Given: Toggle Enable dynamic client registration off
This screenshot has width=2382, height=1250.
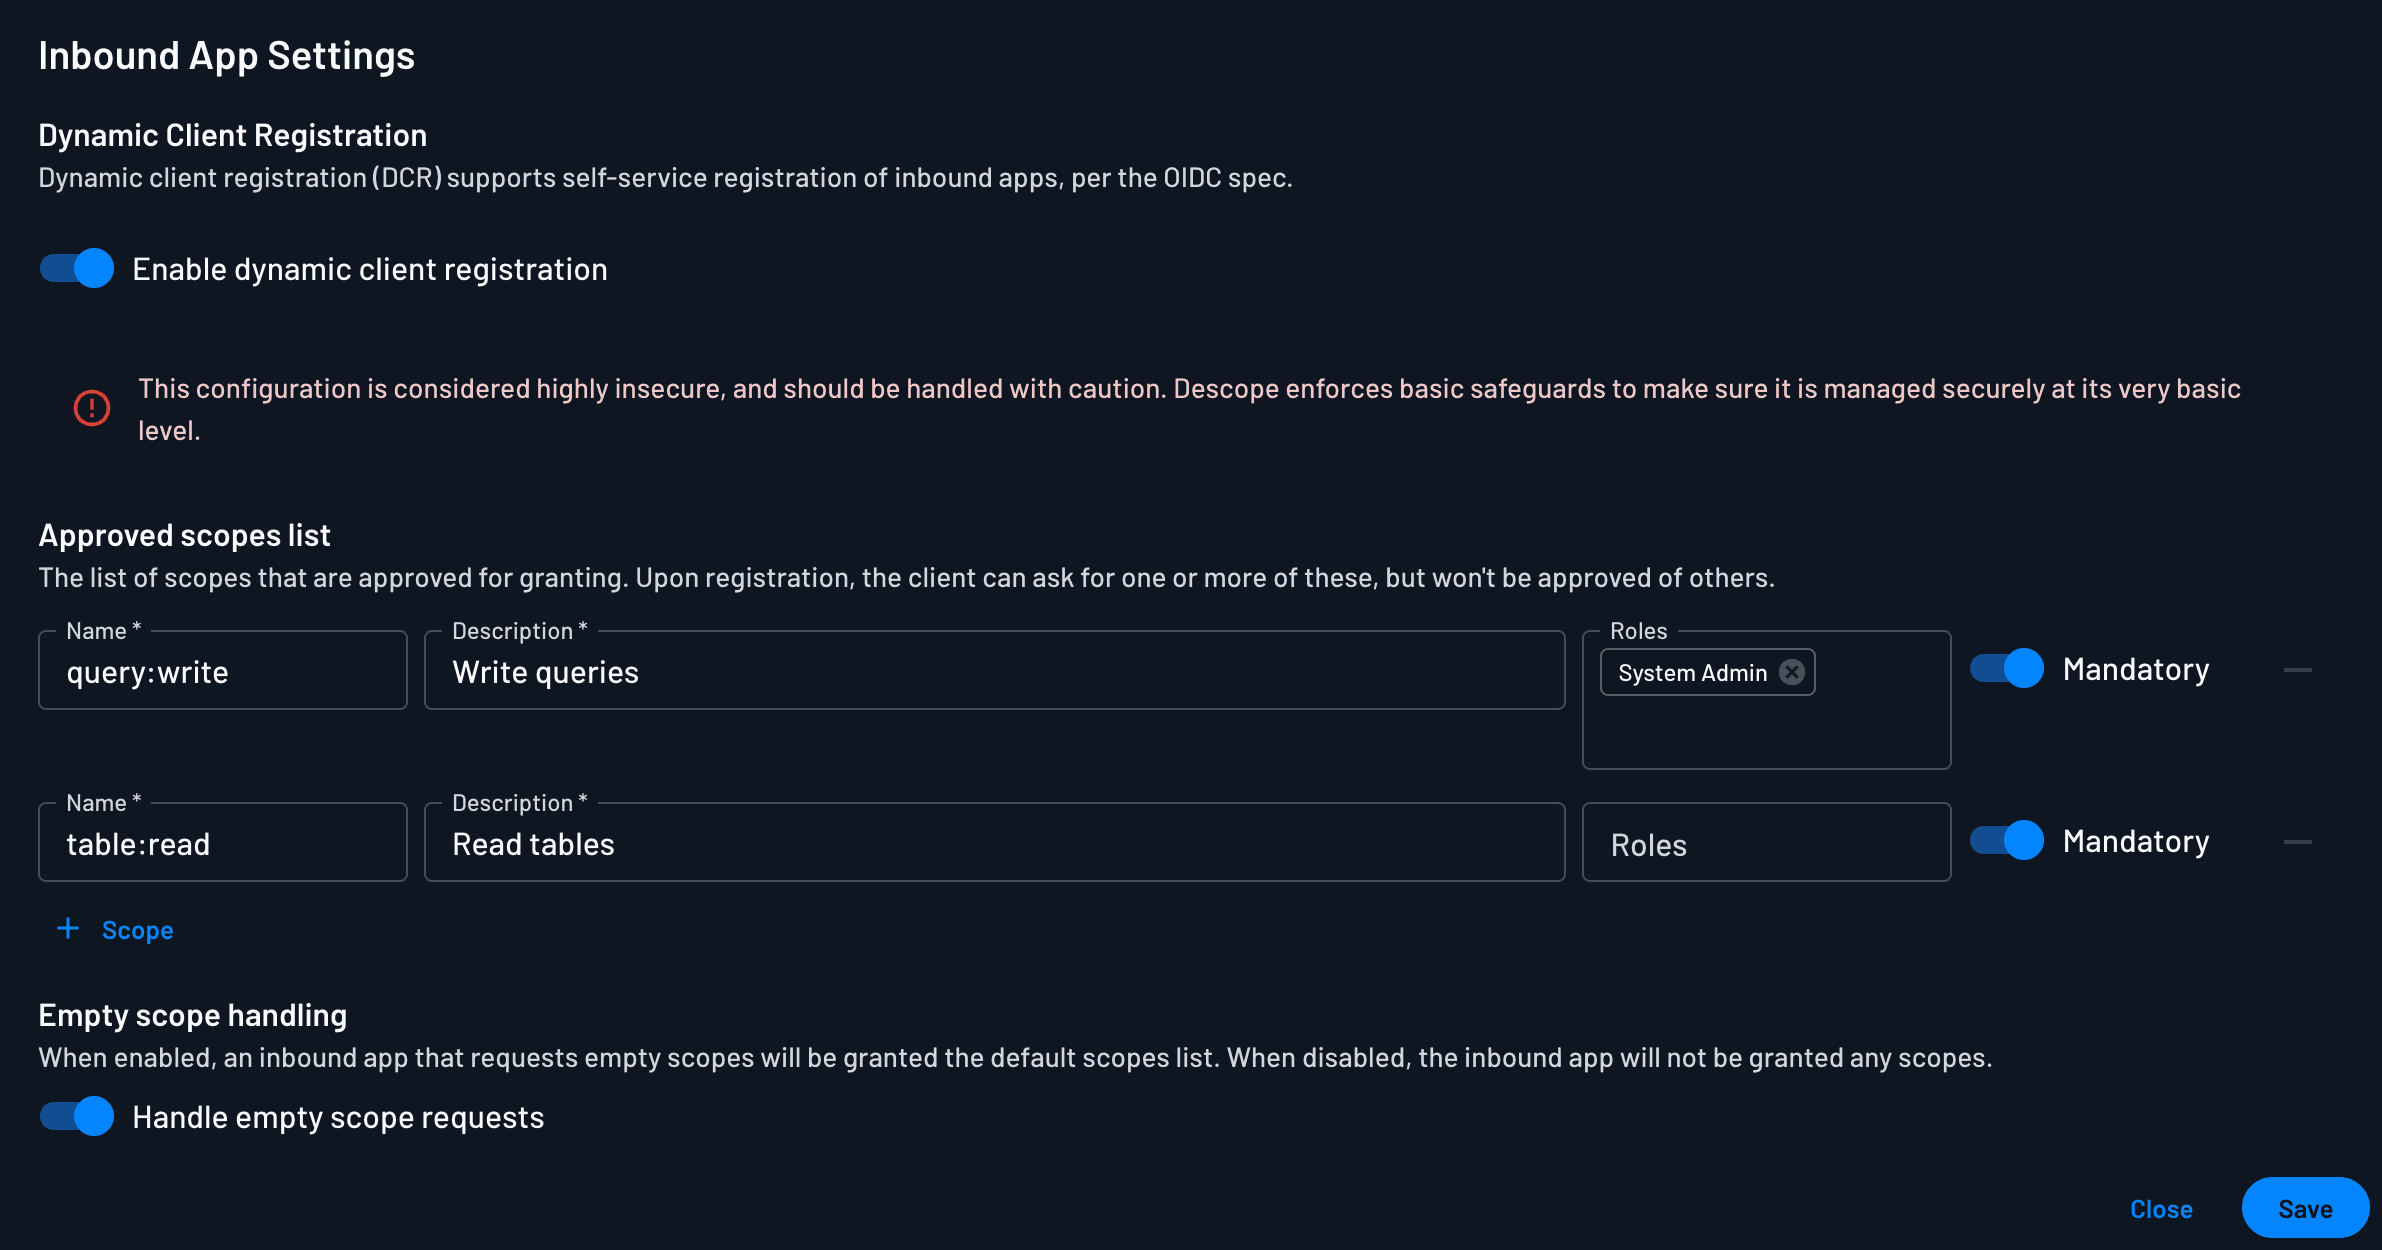Looking at the screenshot, I should point(76,268).
